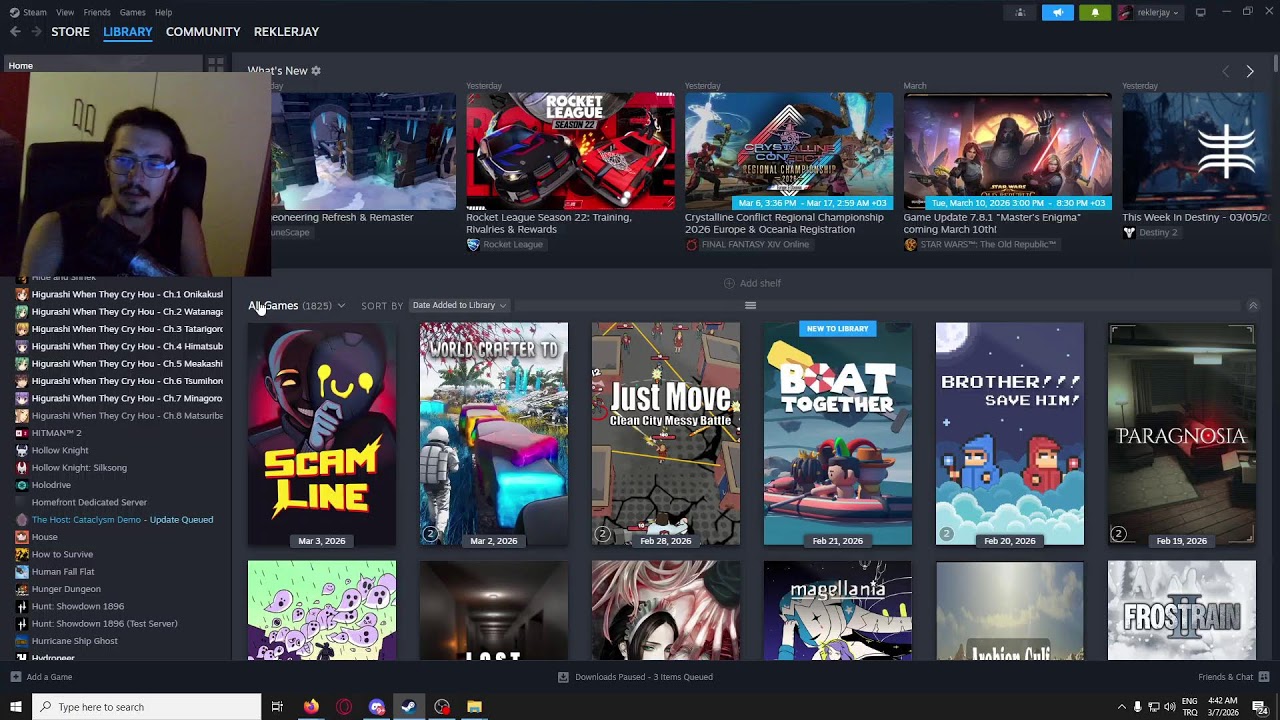This screenshot has height=720, width=1280.
Task: Open the REKLERJAY profile tab
Action: point(286,32)
